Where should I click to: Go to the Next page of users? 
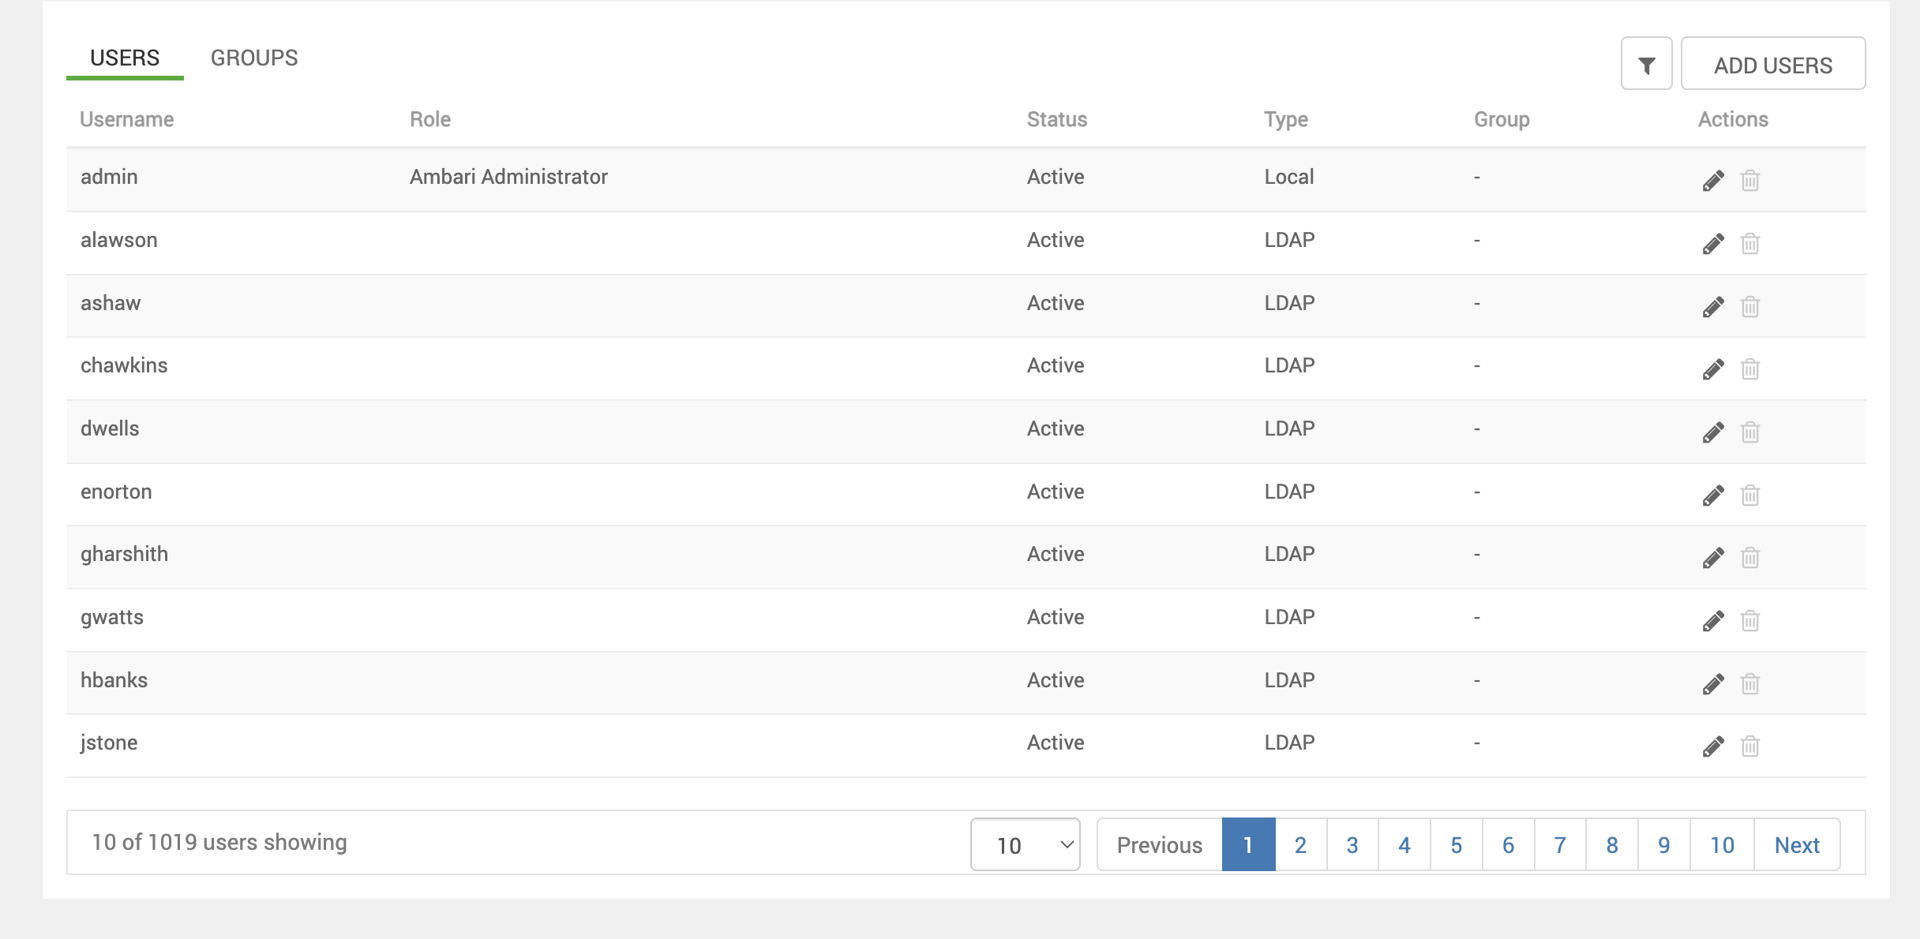tap(1796, 845)
